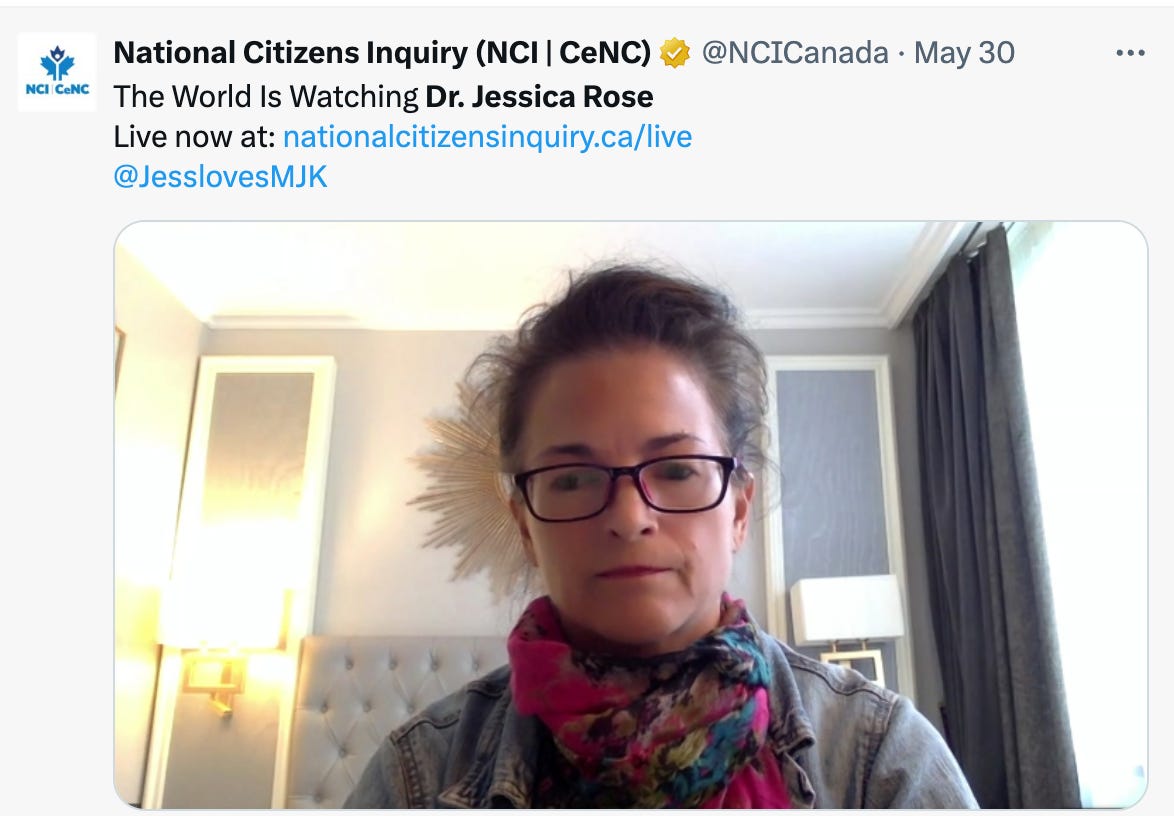This screenshot has height=816, width=1174.
Task: Click the bold Dr. Jessica Rose text
Action: coord(539,97)
